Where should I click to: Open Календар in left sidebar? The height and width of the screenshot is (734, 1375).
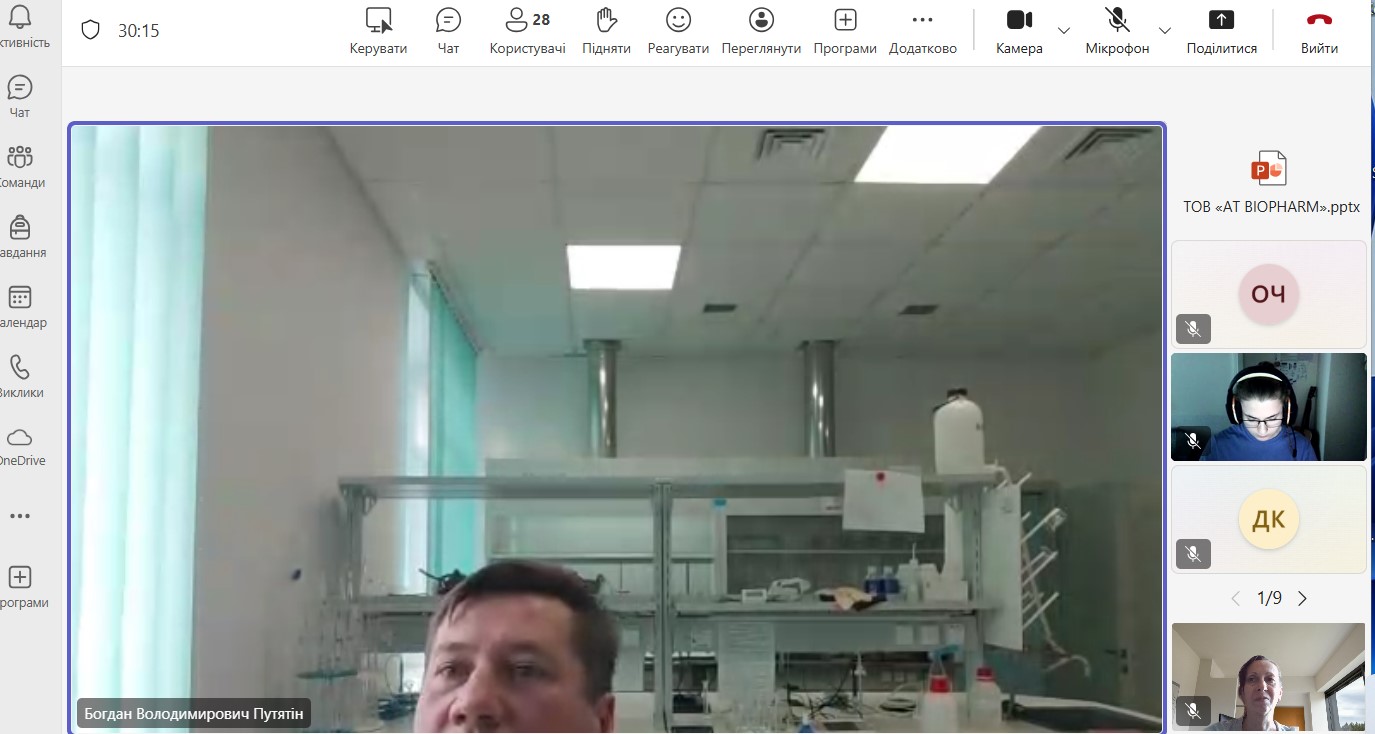[x=20, y=306]
